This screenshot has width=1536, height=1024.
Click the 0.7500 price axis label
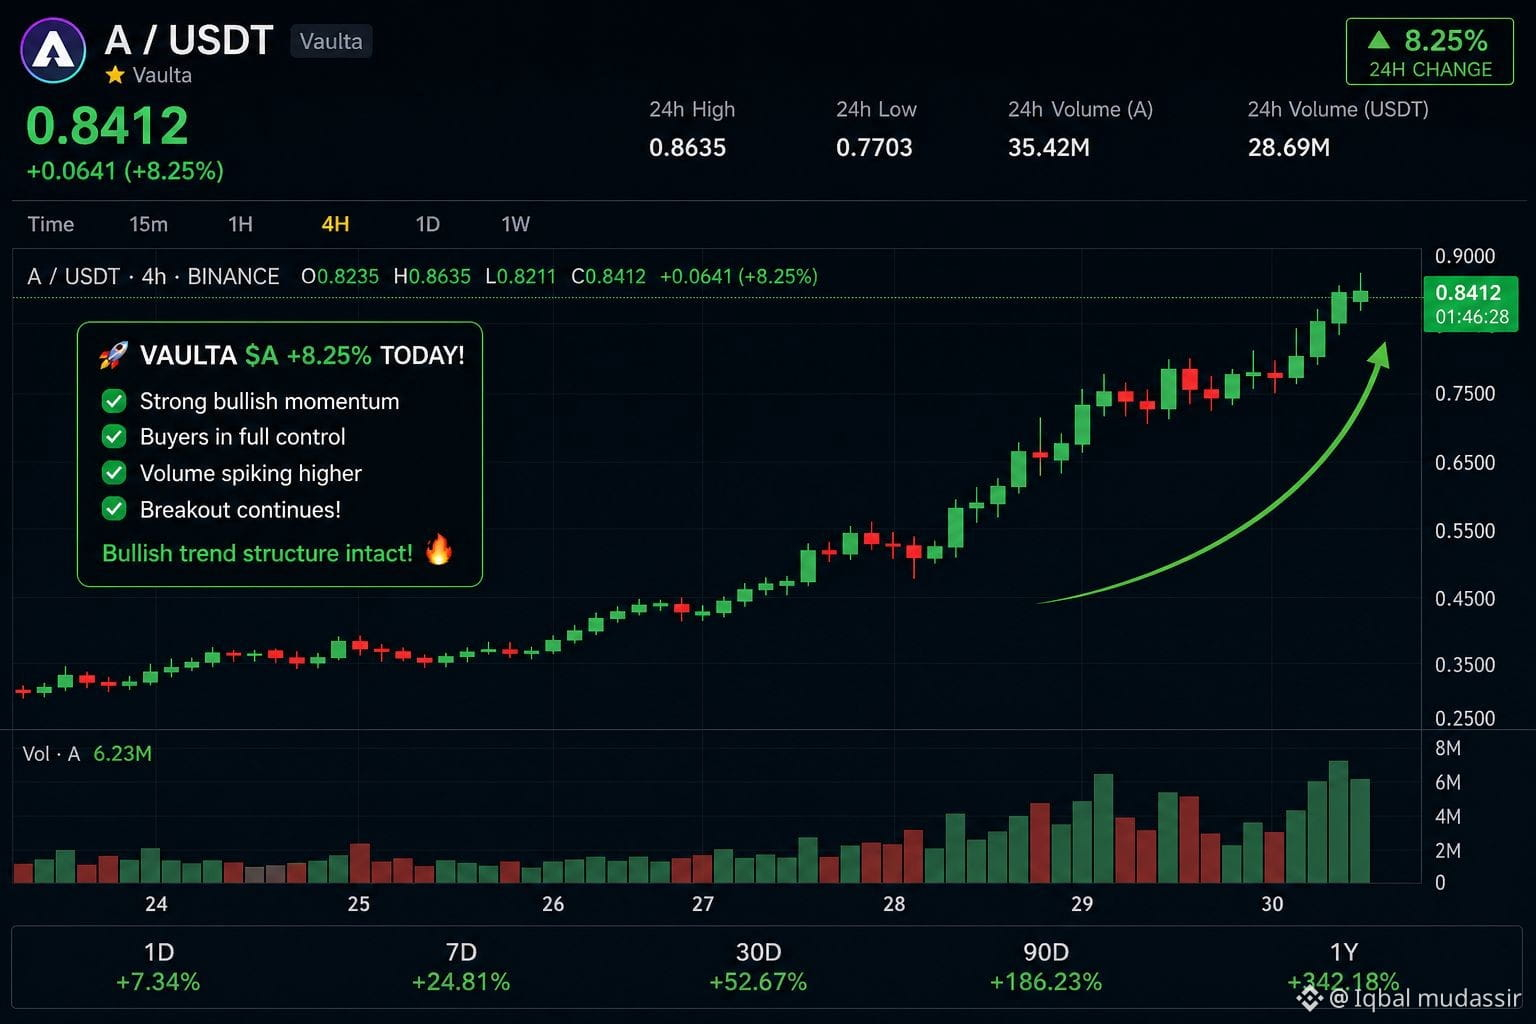1465,394
